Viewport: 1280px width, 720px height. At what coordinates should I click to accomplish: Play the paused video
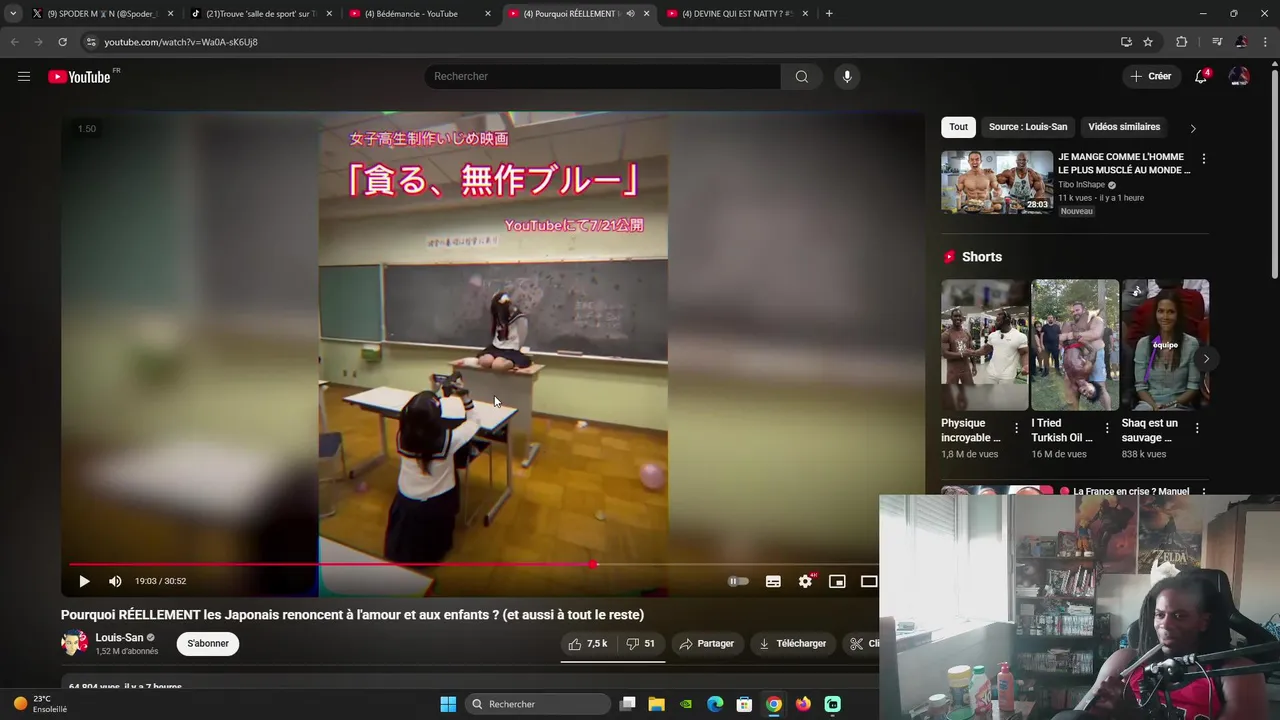[84, 581]
